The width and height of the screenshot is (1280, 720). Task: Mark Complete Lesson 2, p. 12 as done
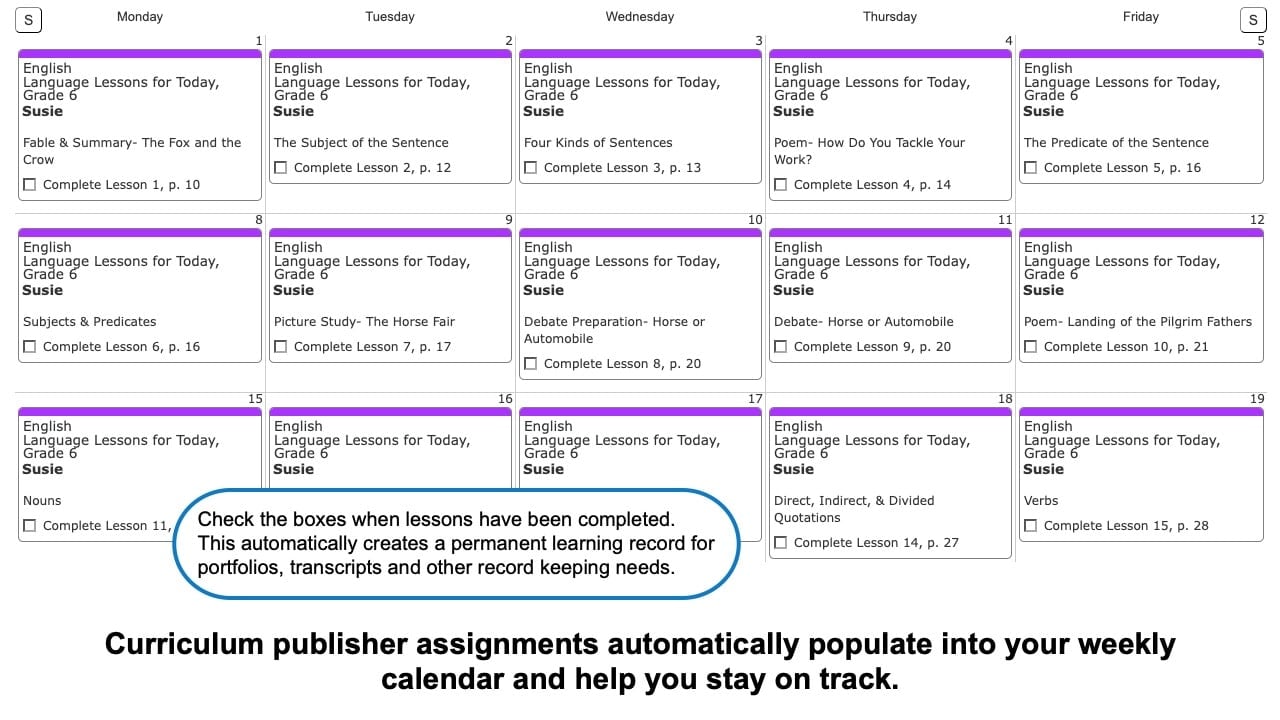click(x=281, y=168)
